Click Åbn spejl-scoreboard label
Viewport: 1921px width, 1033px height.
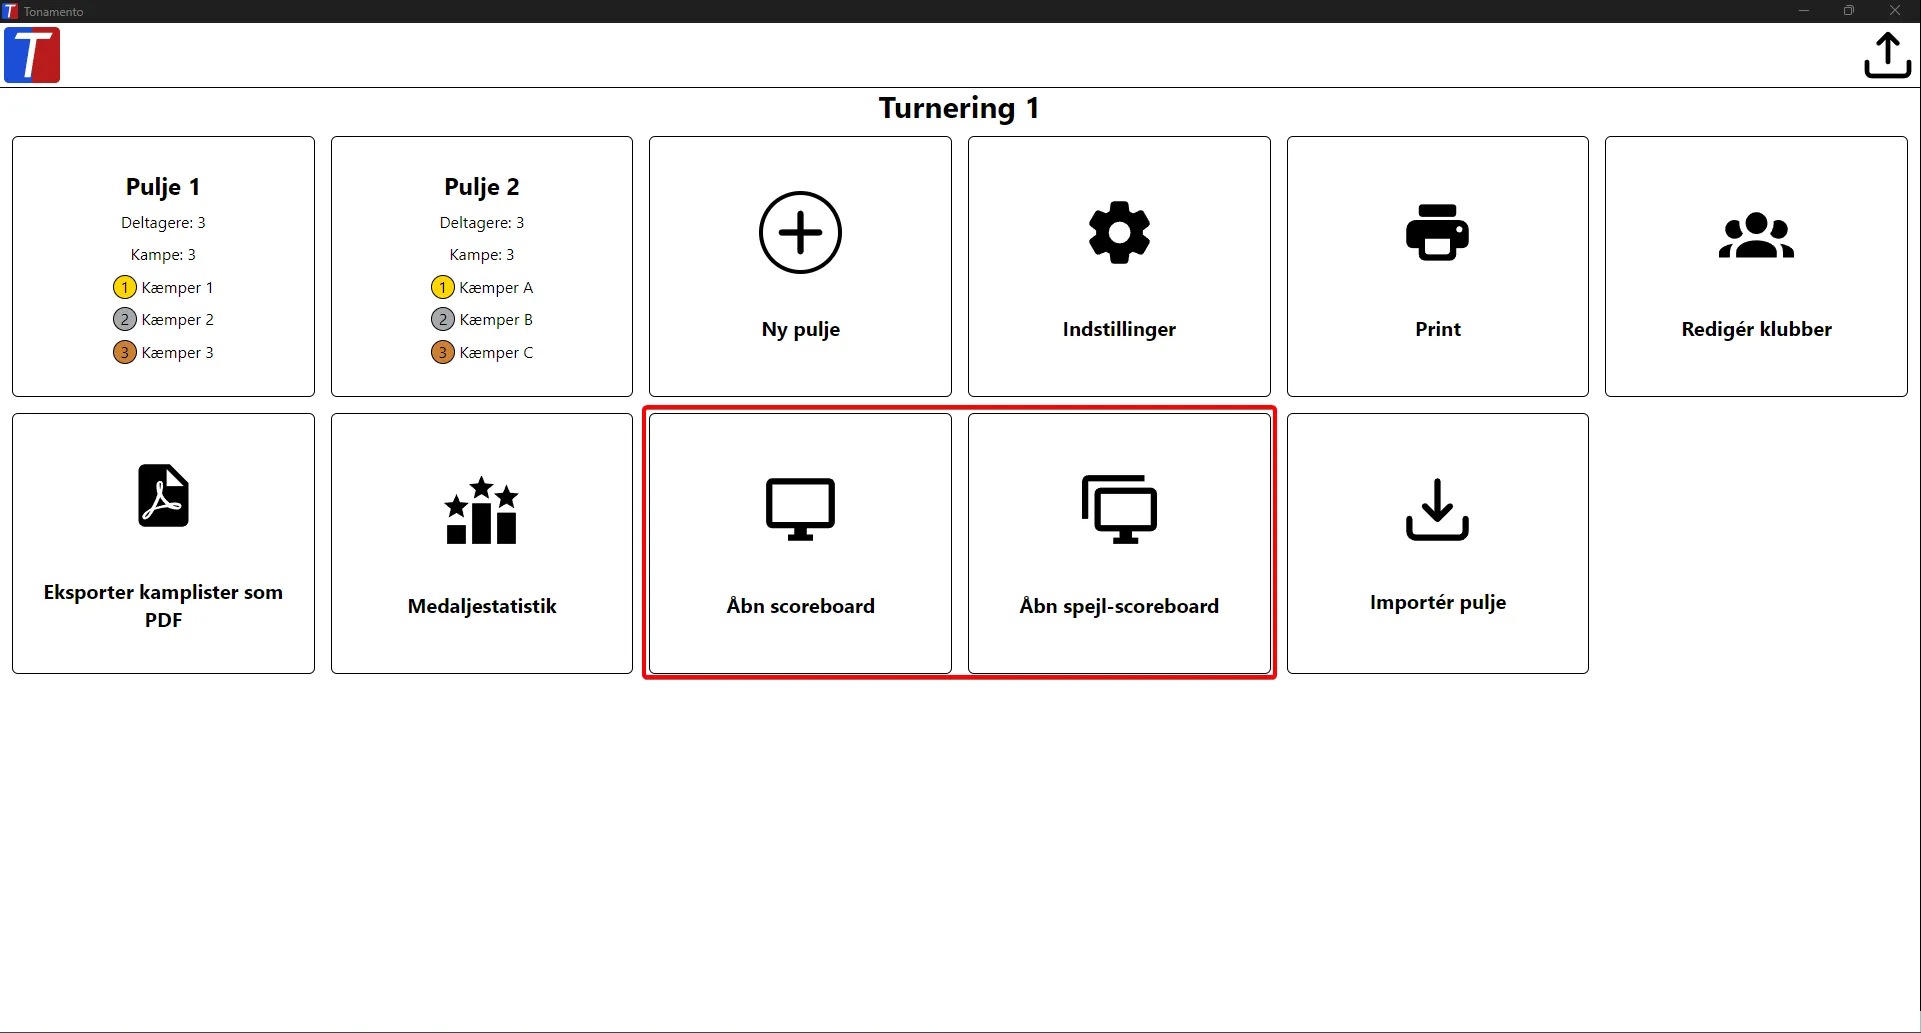[1119, 606]
